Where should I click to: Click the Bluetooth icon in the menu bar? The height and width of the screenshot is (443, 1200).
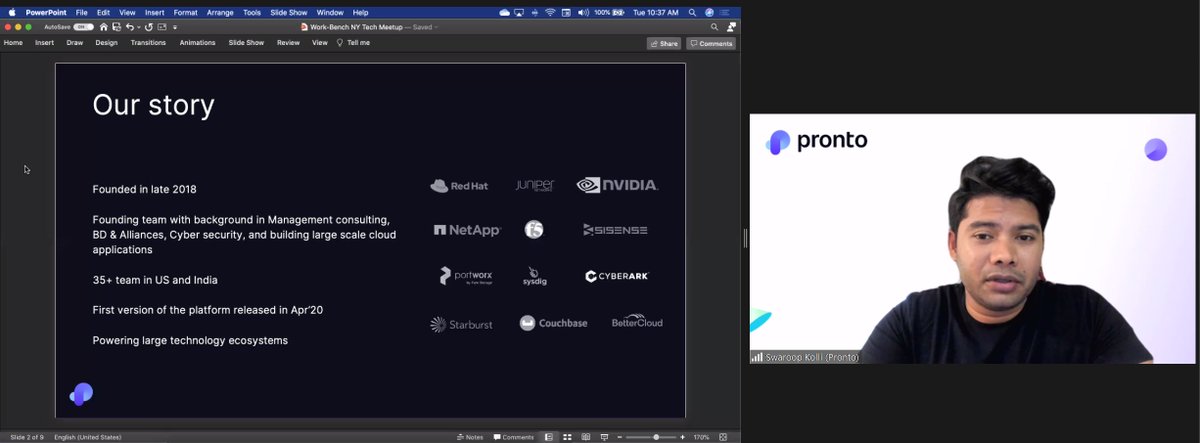[535, 12]
